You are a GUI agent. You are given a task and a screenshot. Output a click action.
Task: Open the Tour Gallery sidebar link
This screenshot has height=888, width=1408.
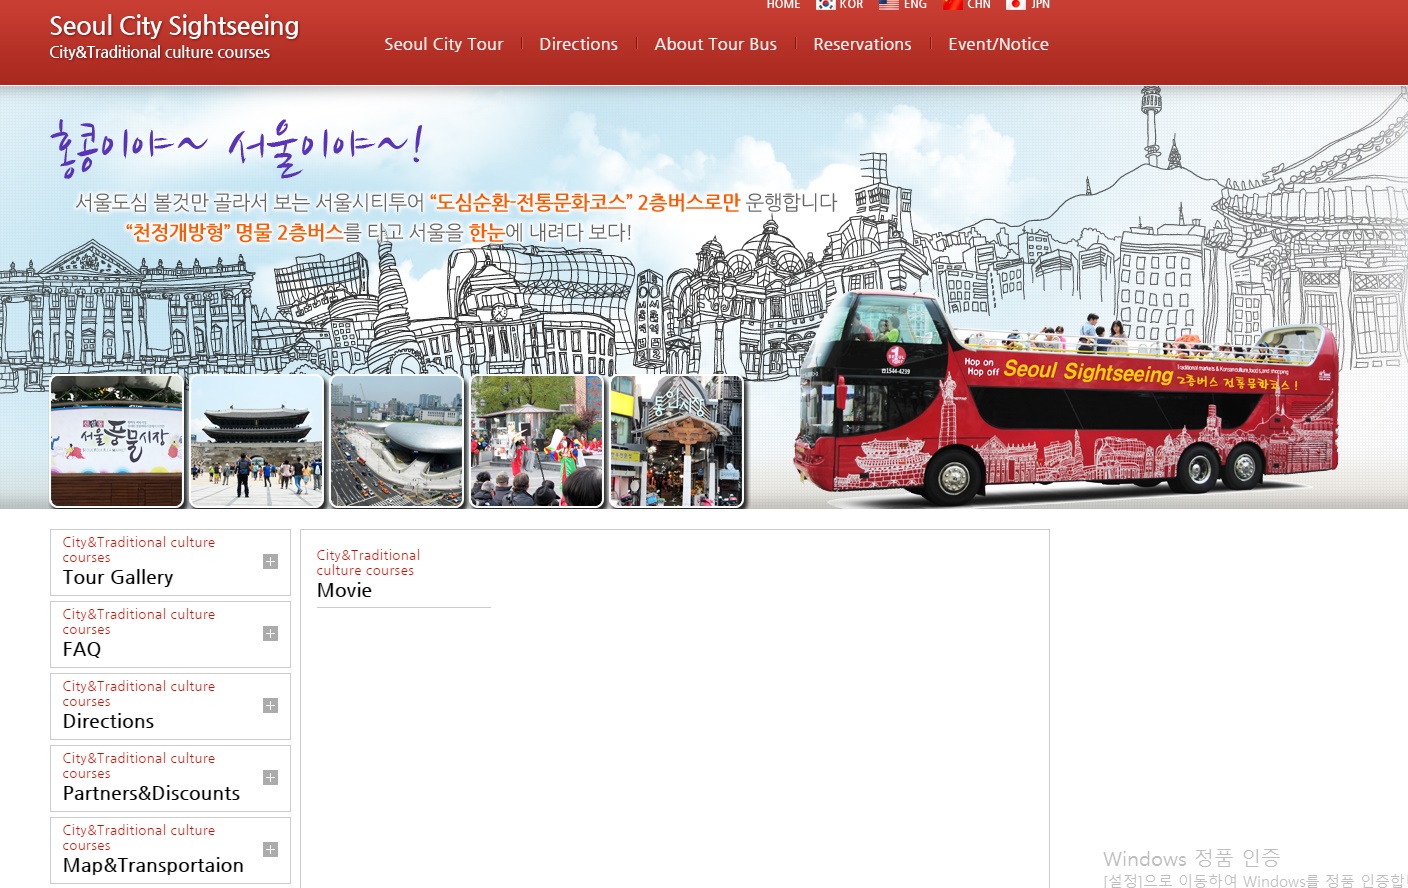tap(118, 577)
